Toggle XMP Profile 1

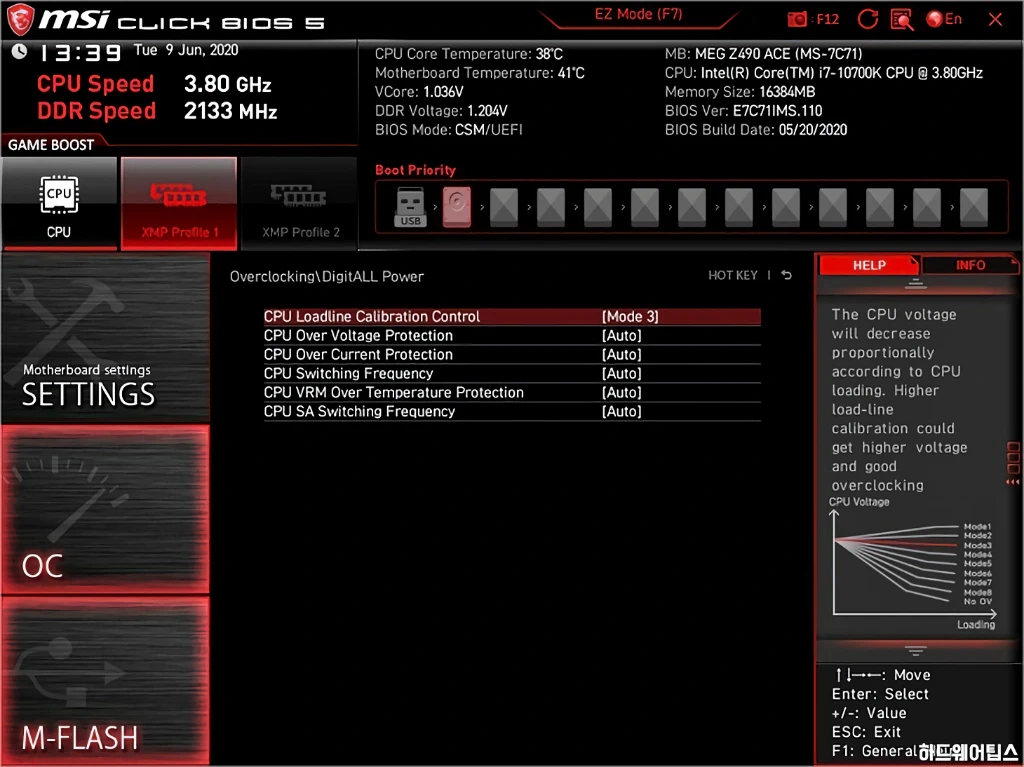tap(178, 203)
